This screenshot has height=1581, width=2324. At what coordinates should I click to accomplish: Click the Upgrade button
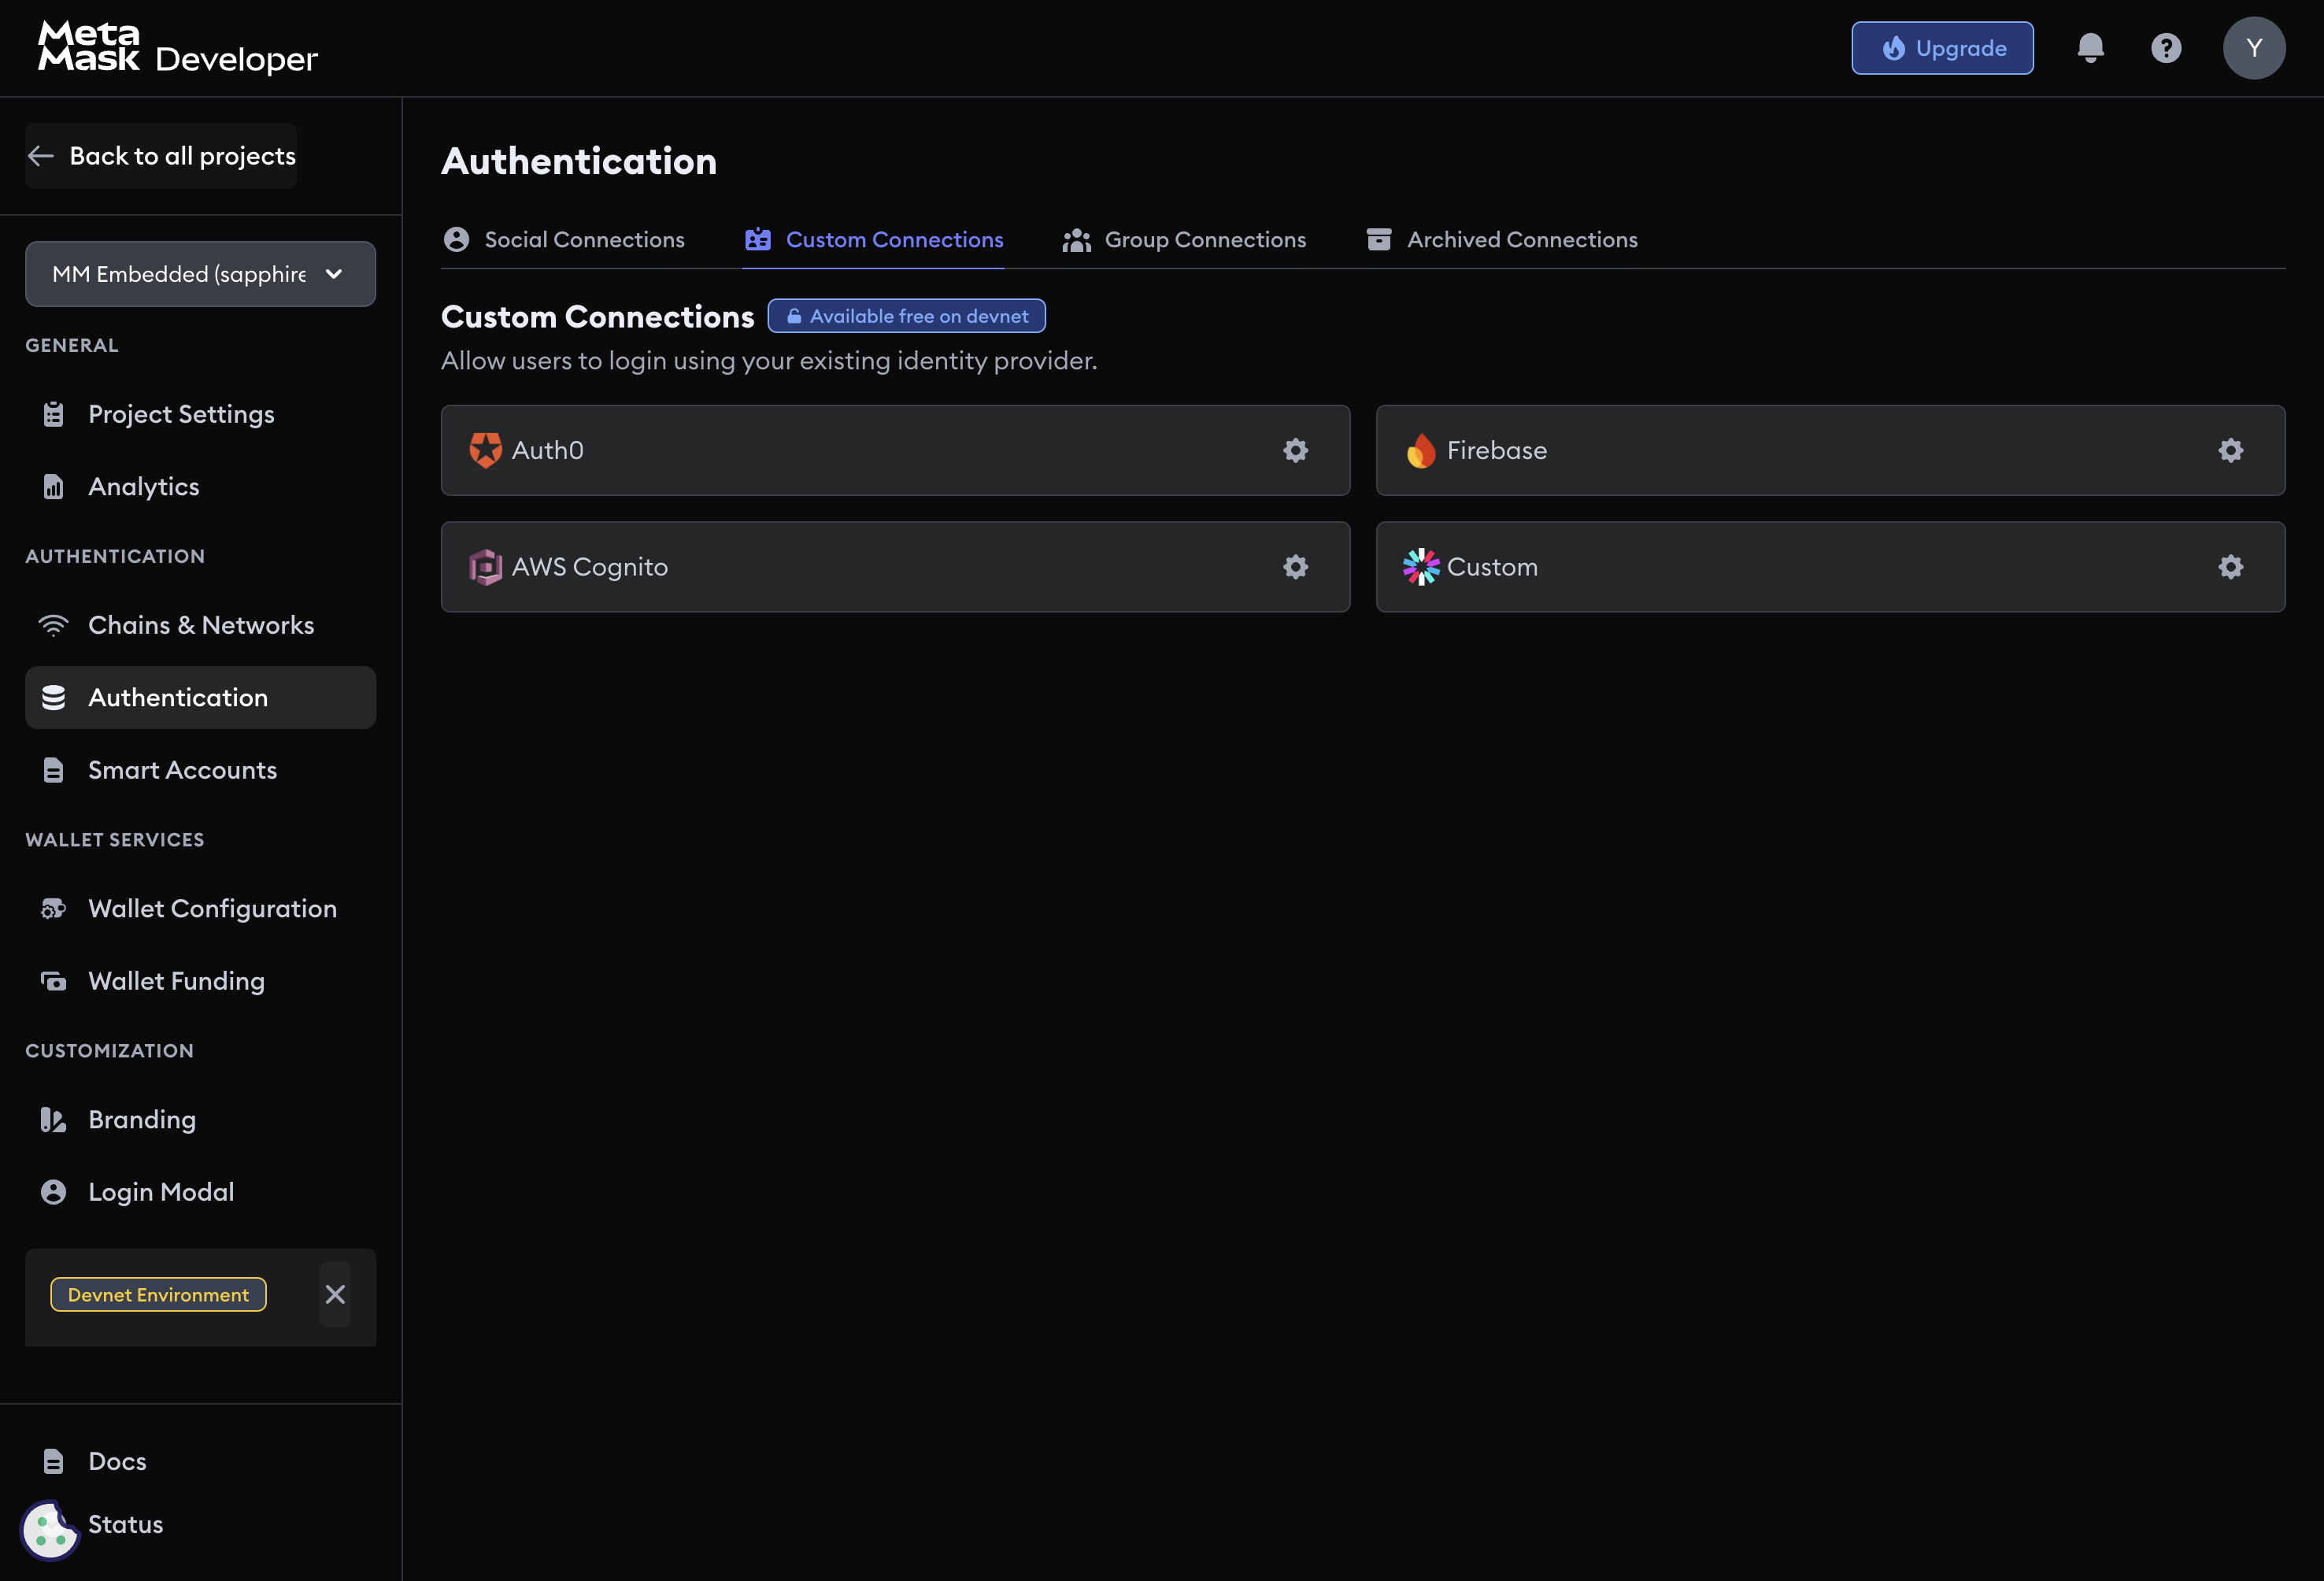click(x=1942, y=48)
